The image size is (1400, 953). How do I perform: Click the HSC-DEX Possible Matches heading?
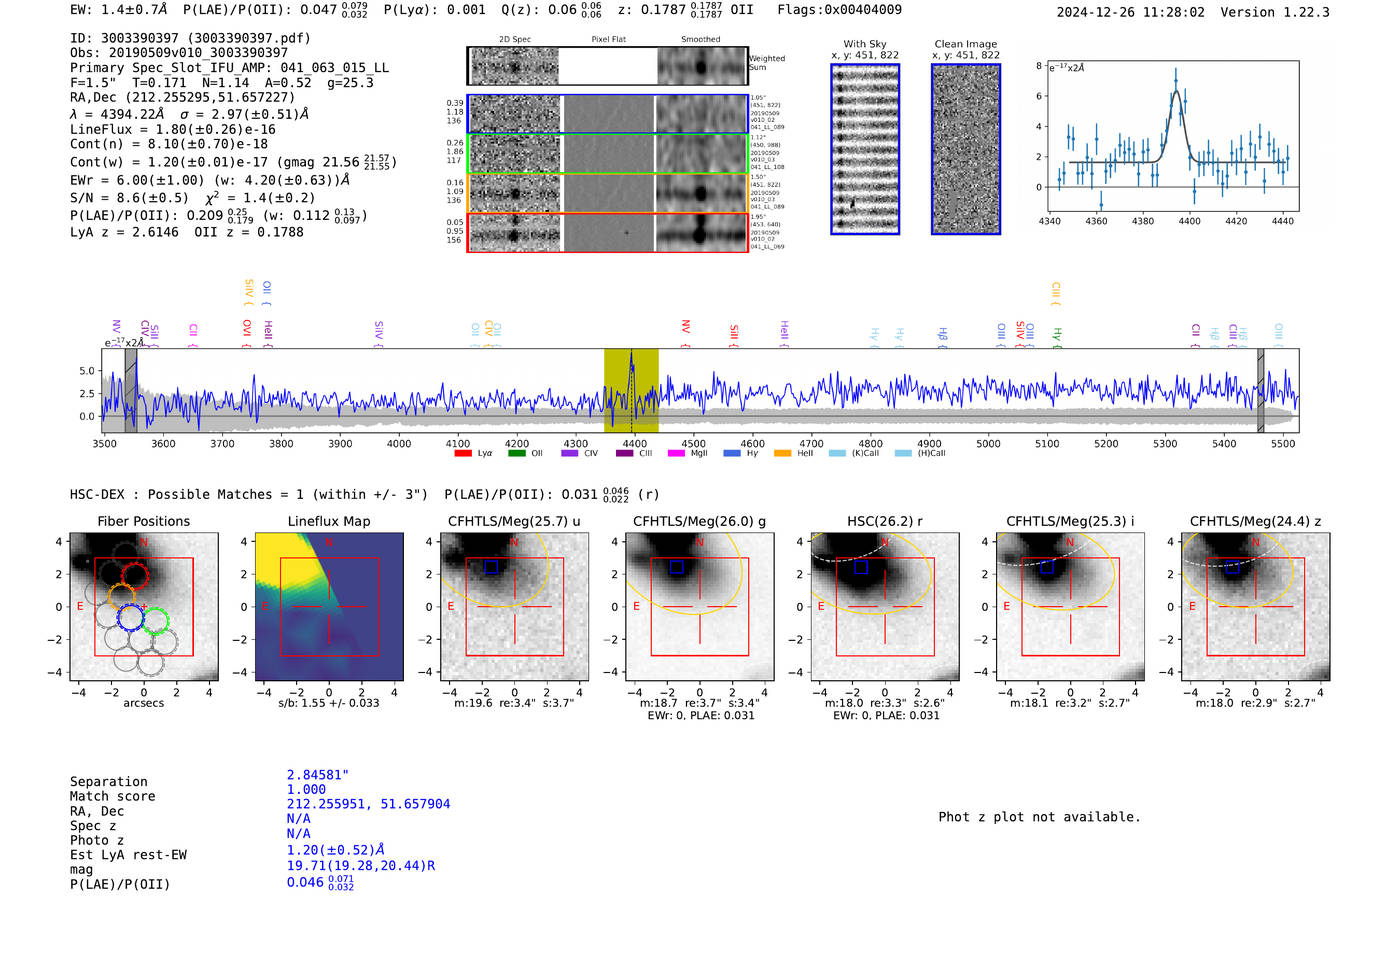(249, 494)
